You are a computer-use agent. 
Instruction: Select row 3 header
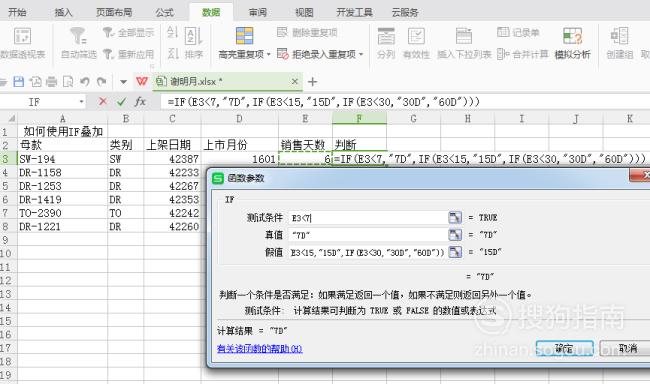8,159
